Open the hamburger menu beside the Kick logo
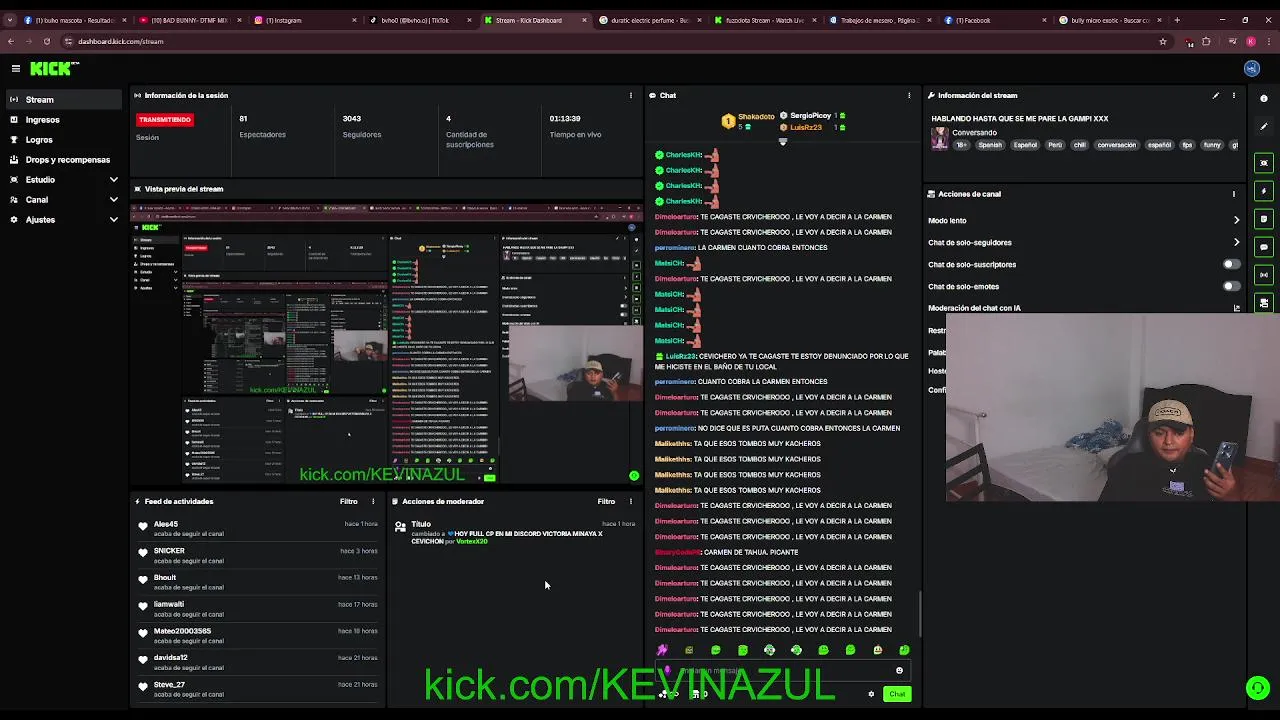1280x720 pixels. [16, 68]
